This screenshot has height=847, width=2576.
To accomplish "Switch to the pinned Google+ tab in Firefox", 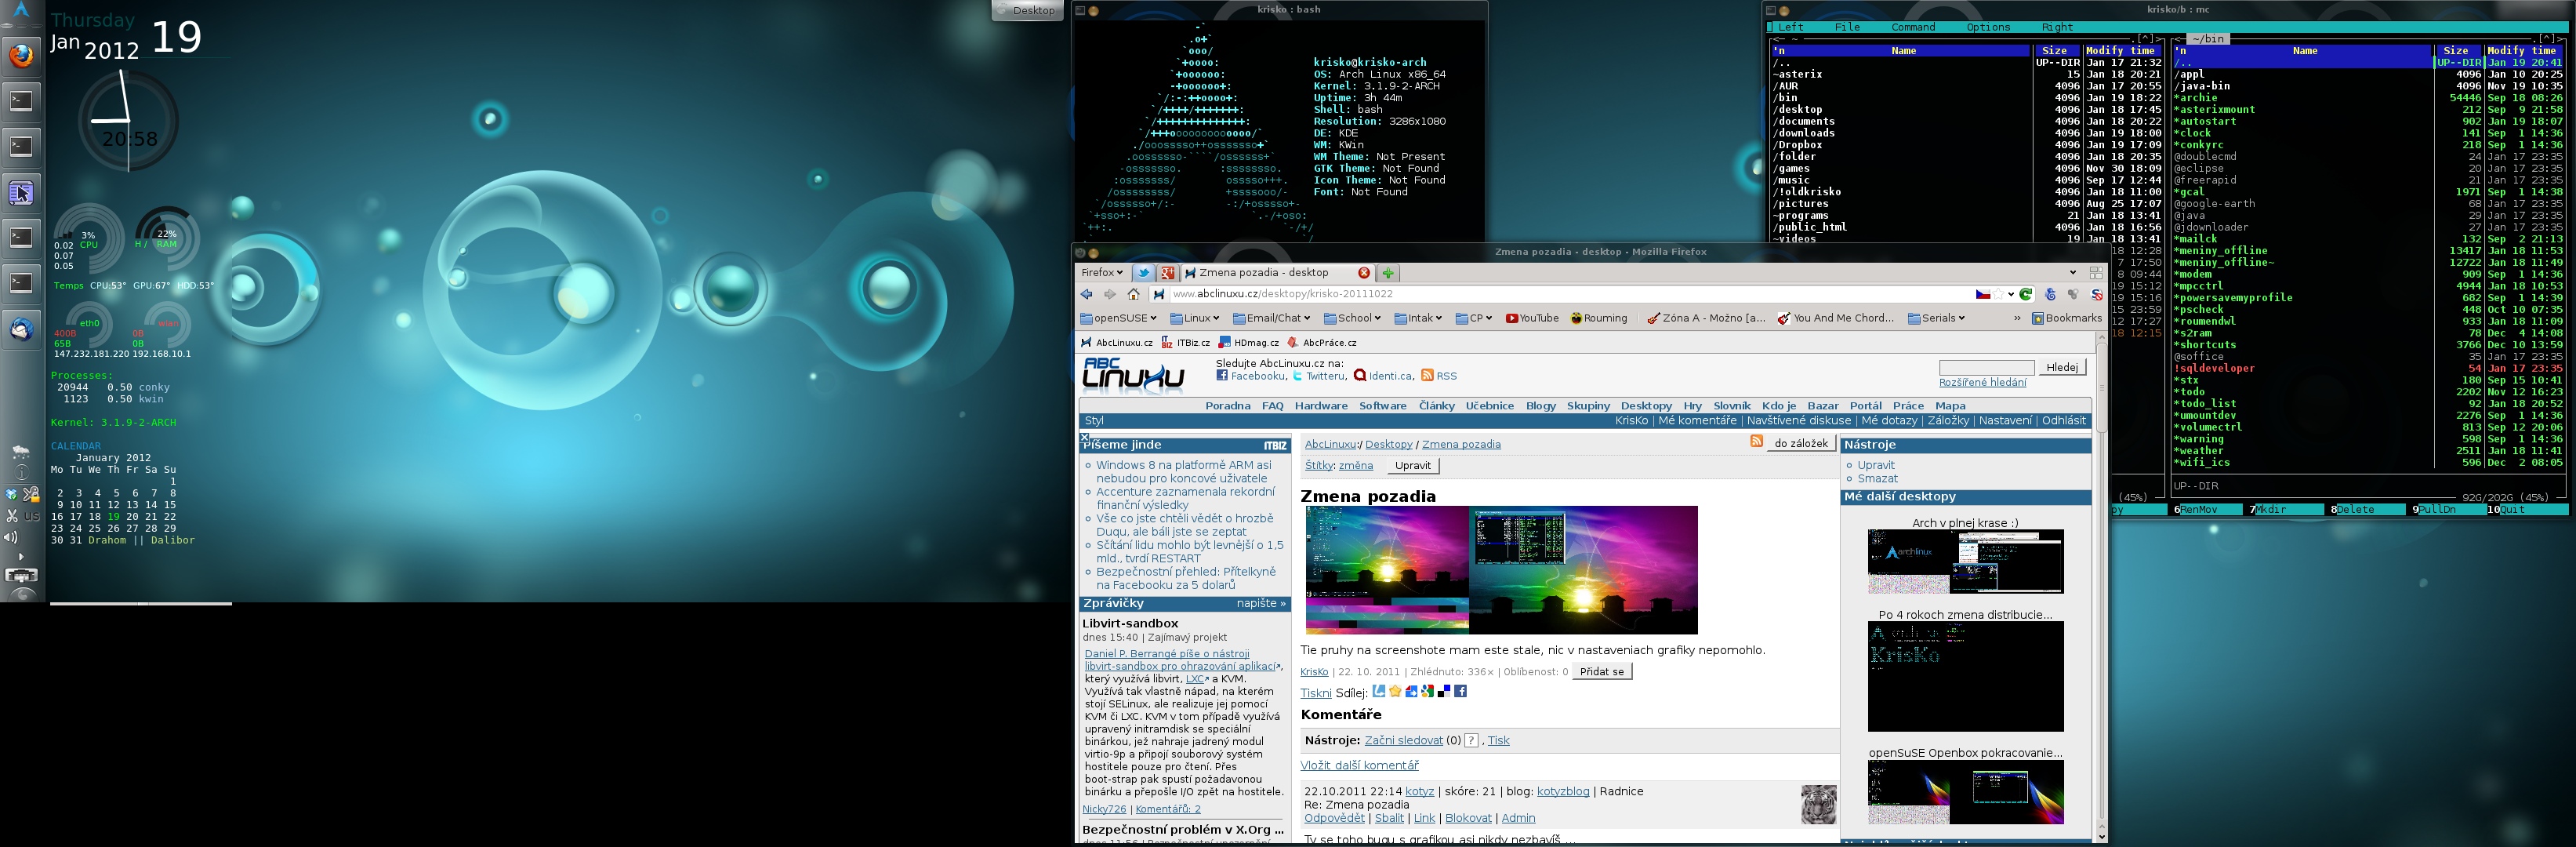I will (x=1167, y=273).
